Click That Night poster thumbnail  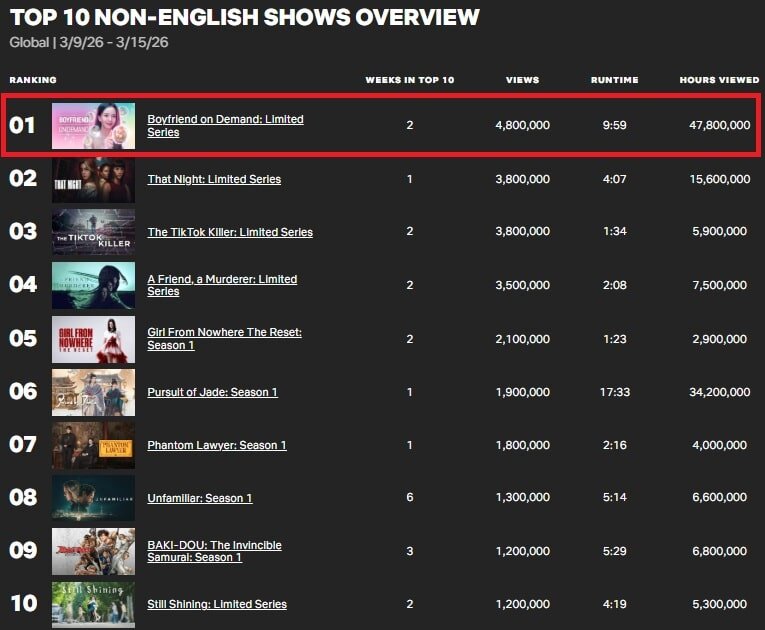pyautogui.click(x=94, y=180)
